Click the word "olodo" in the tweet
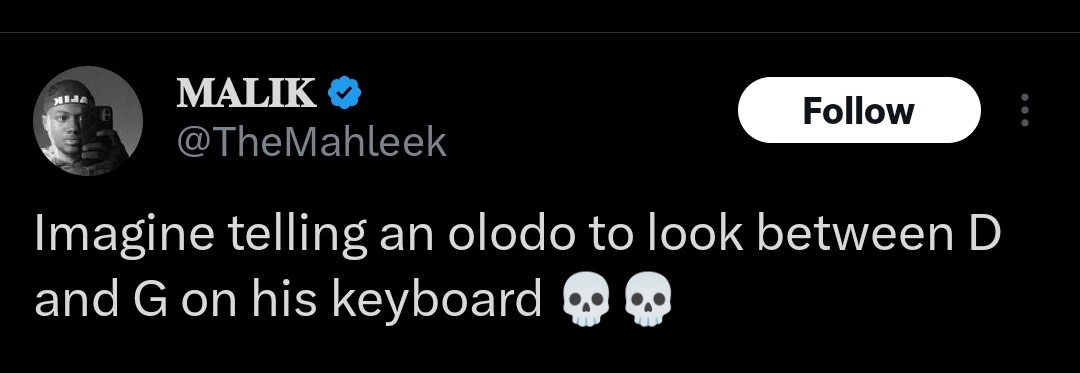Image resolution: width=1080 pixels, height=373 pixels. pos(511,233)
